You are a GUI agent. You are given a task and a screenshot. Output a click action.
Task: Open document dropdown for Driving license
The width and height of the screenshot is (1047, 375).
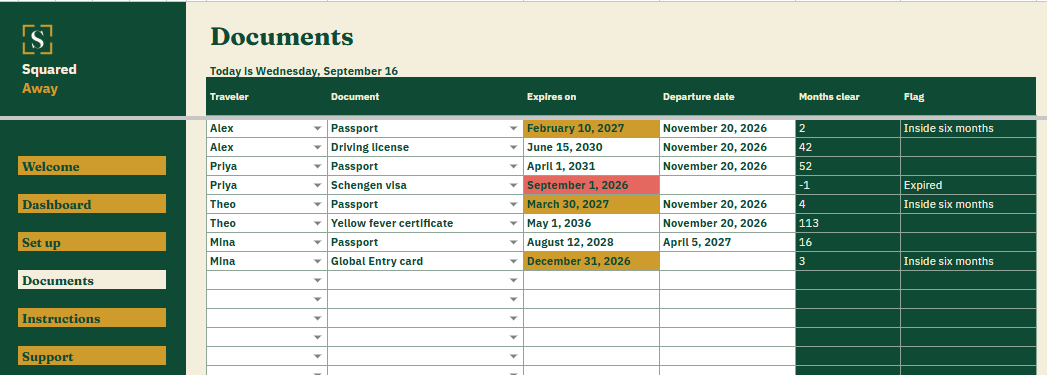point(513,147)
